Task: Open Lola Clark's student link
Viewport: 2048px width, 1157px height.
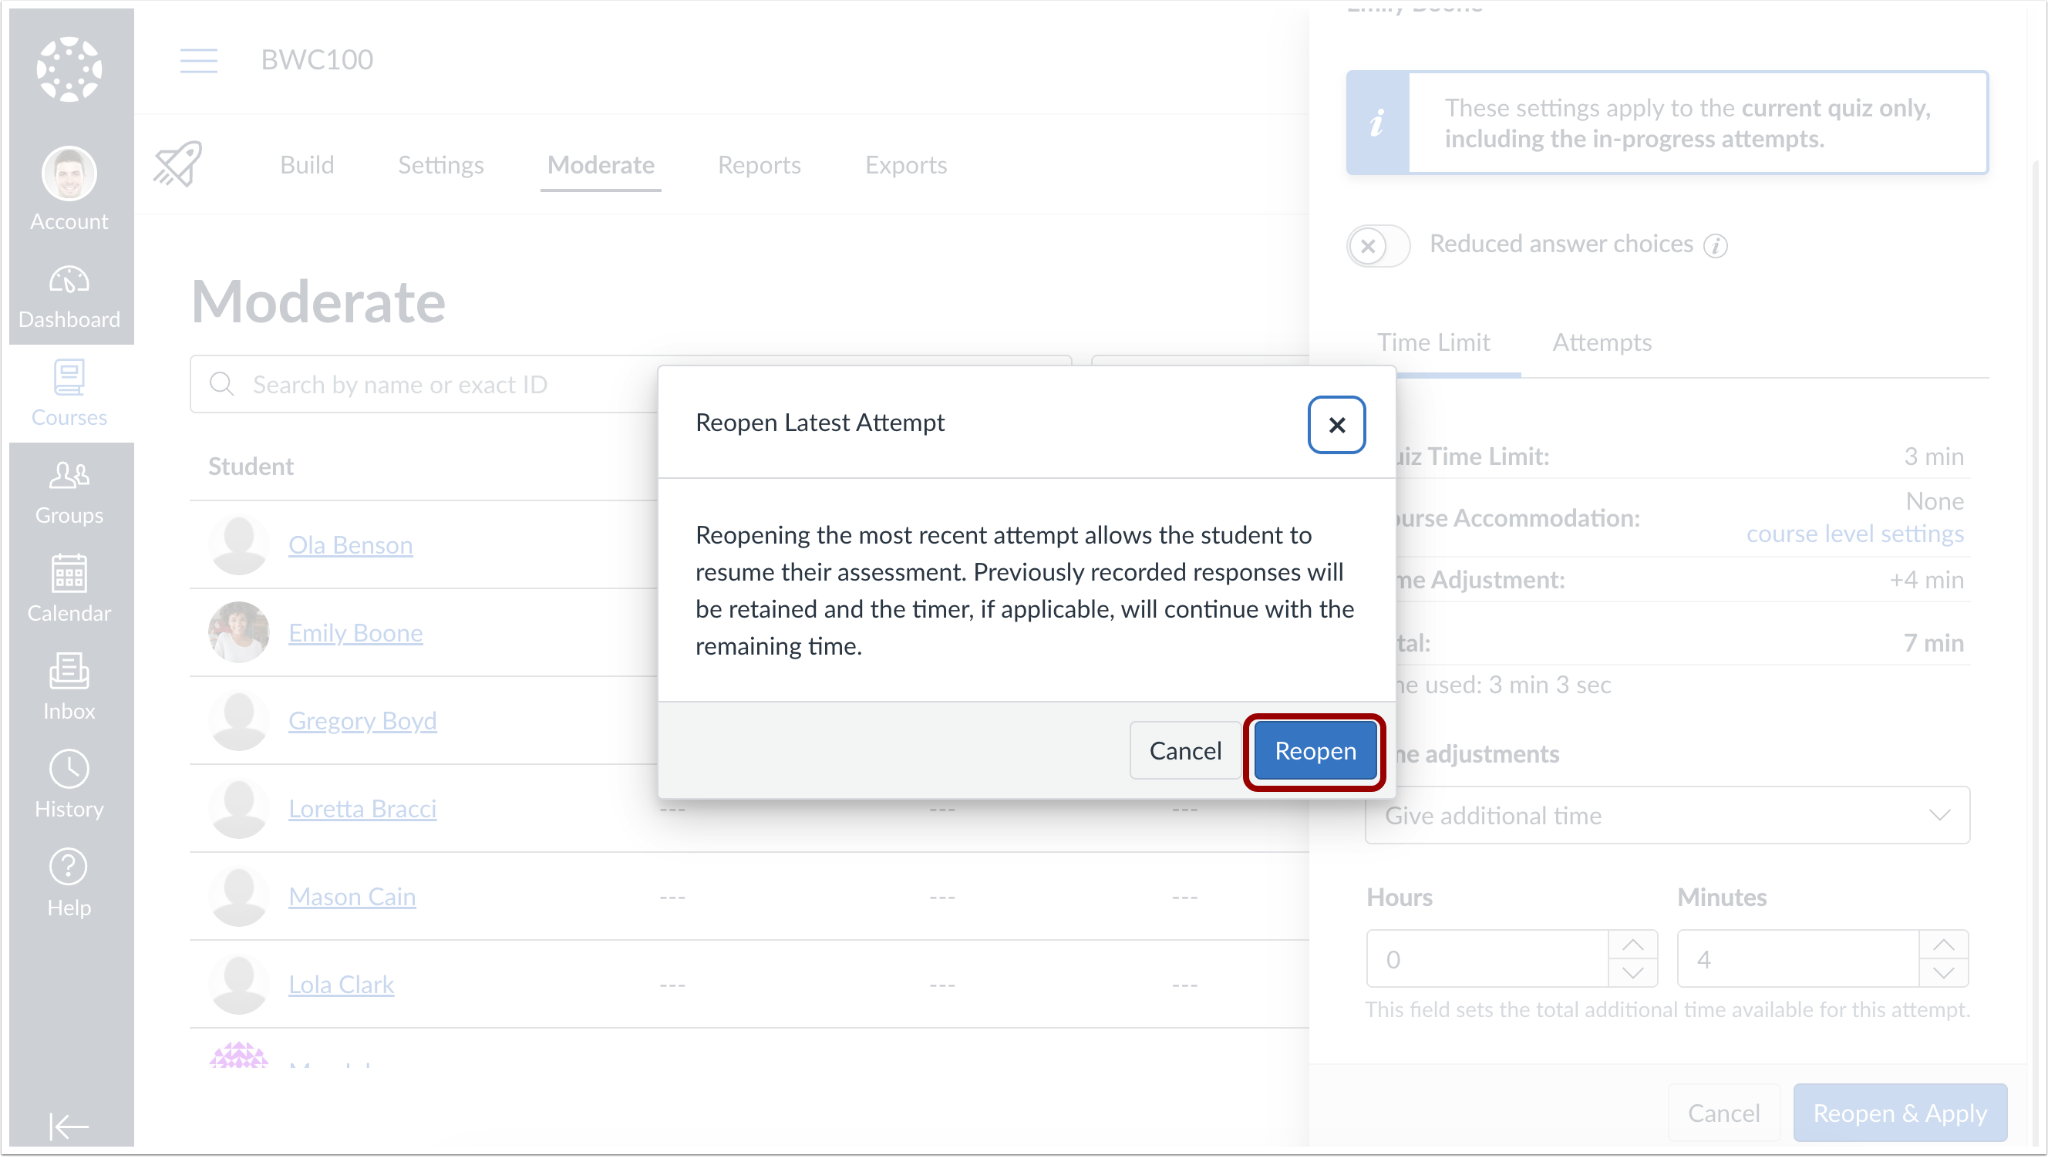Action: point(341,985)
